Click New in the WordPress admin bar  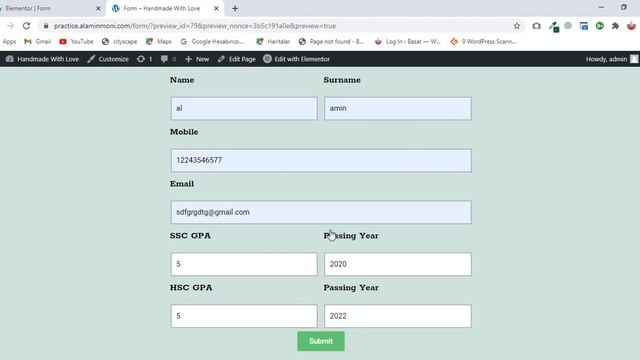click(x=197, y=59)
